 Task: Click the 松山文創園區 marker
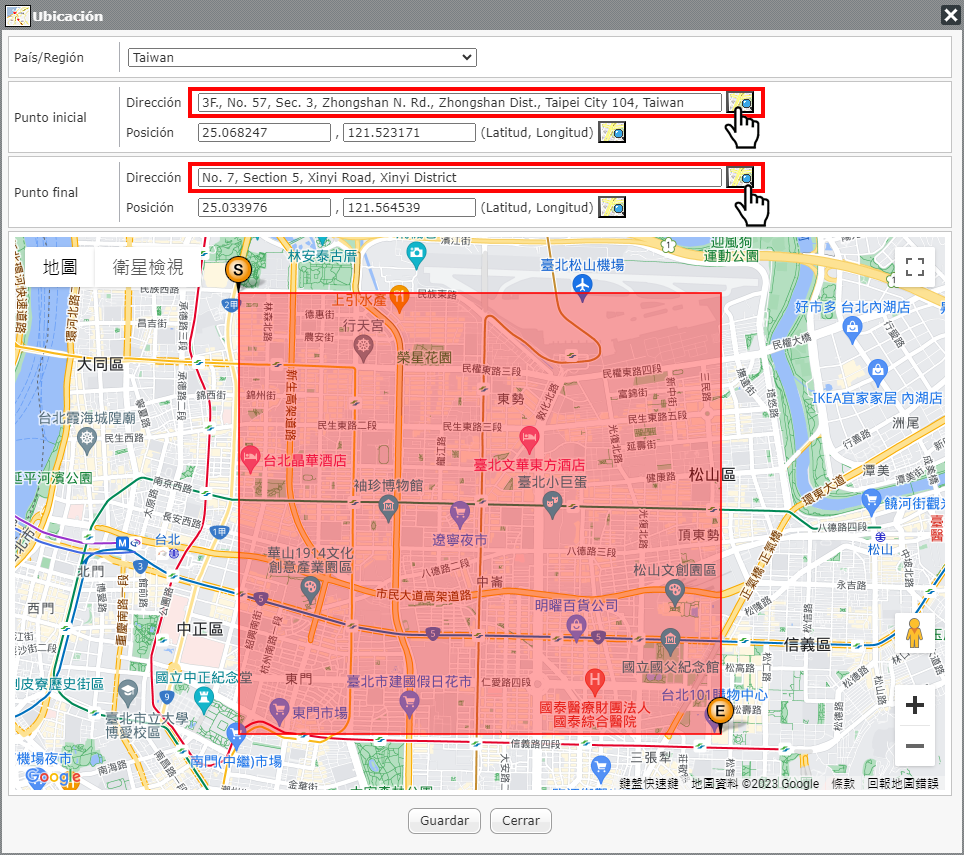coord(674,593)
